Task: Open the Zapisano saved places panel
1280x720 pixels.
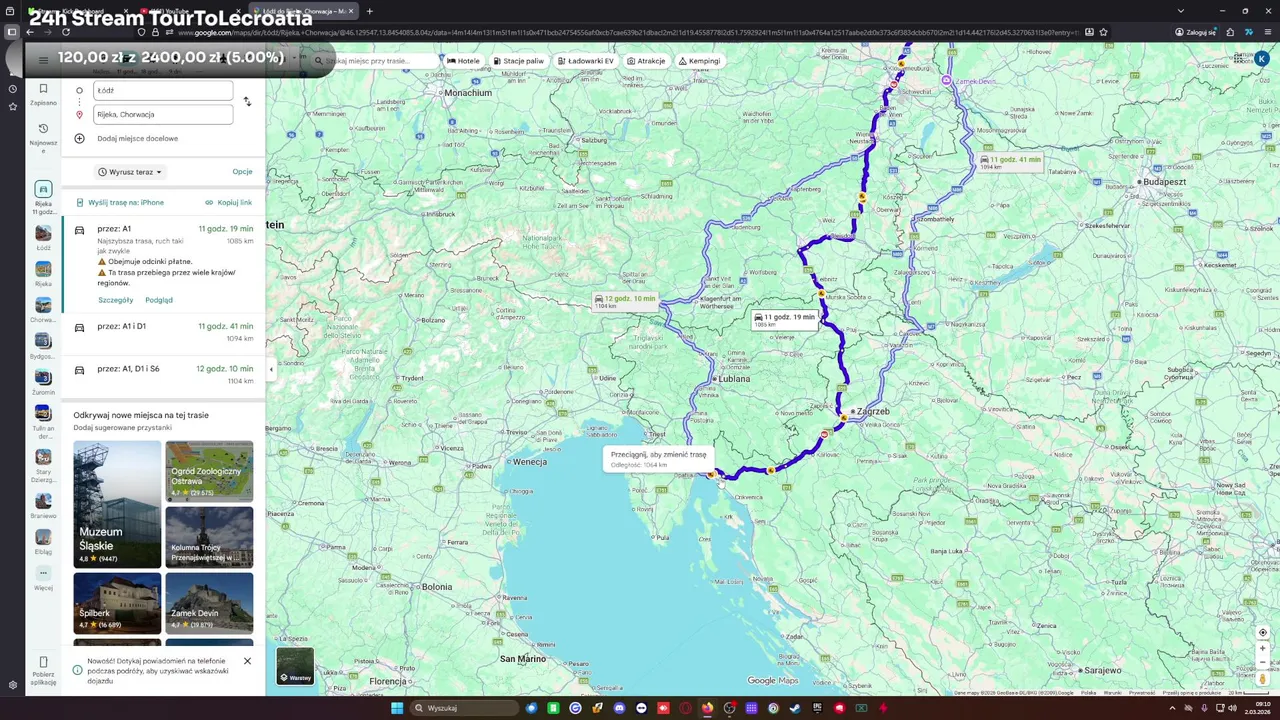Action: pos(43,95)
